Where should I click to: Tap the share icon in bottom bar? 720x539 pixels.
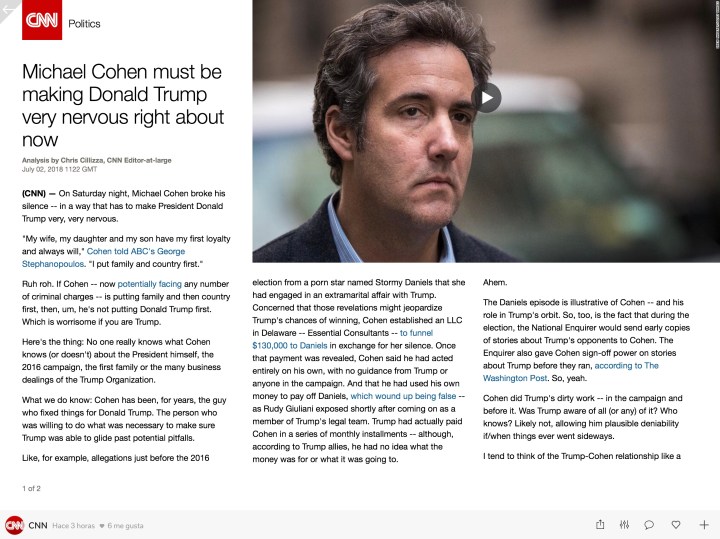coord(600,524)
